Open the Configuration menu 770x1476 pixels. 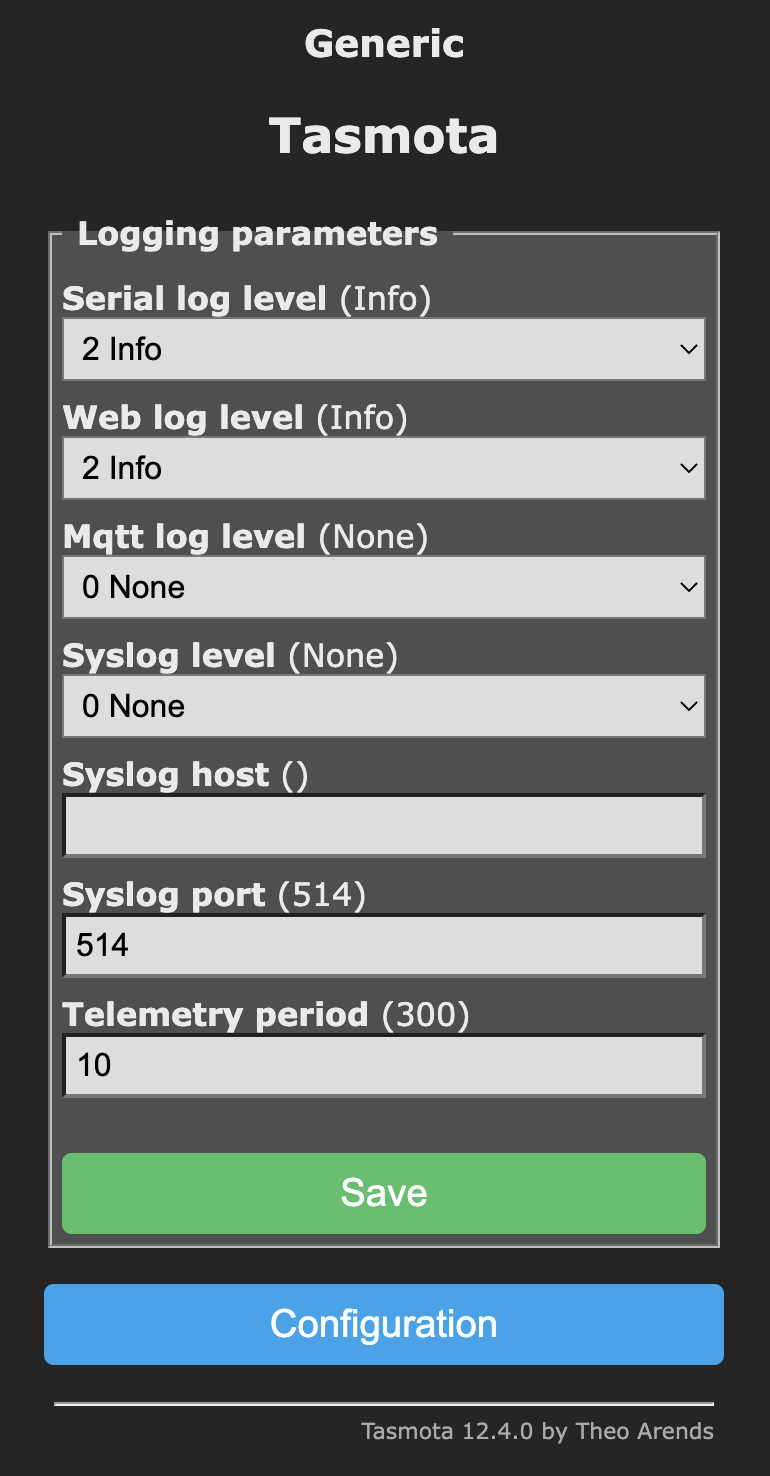383,1323
